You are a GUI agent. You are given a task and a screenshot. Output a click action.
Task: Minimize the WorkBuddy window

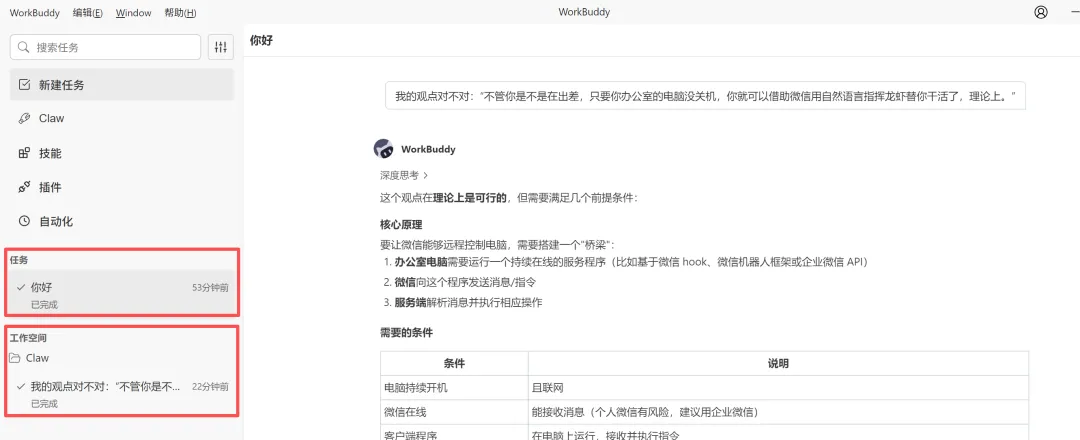(x=1074, y=12)
